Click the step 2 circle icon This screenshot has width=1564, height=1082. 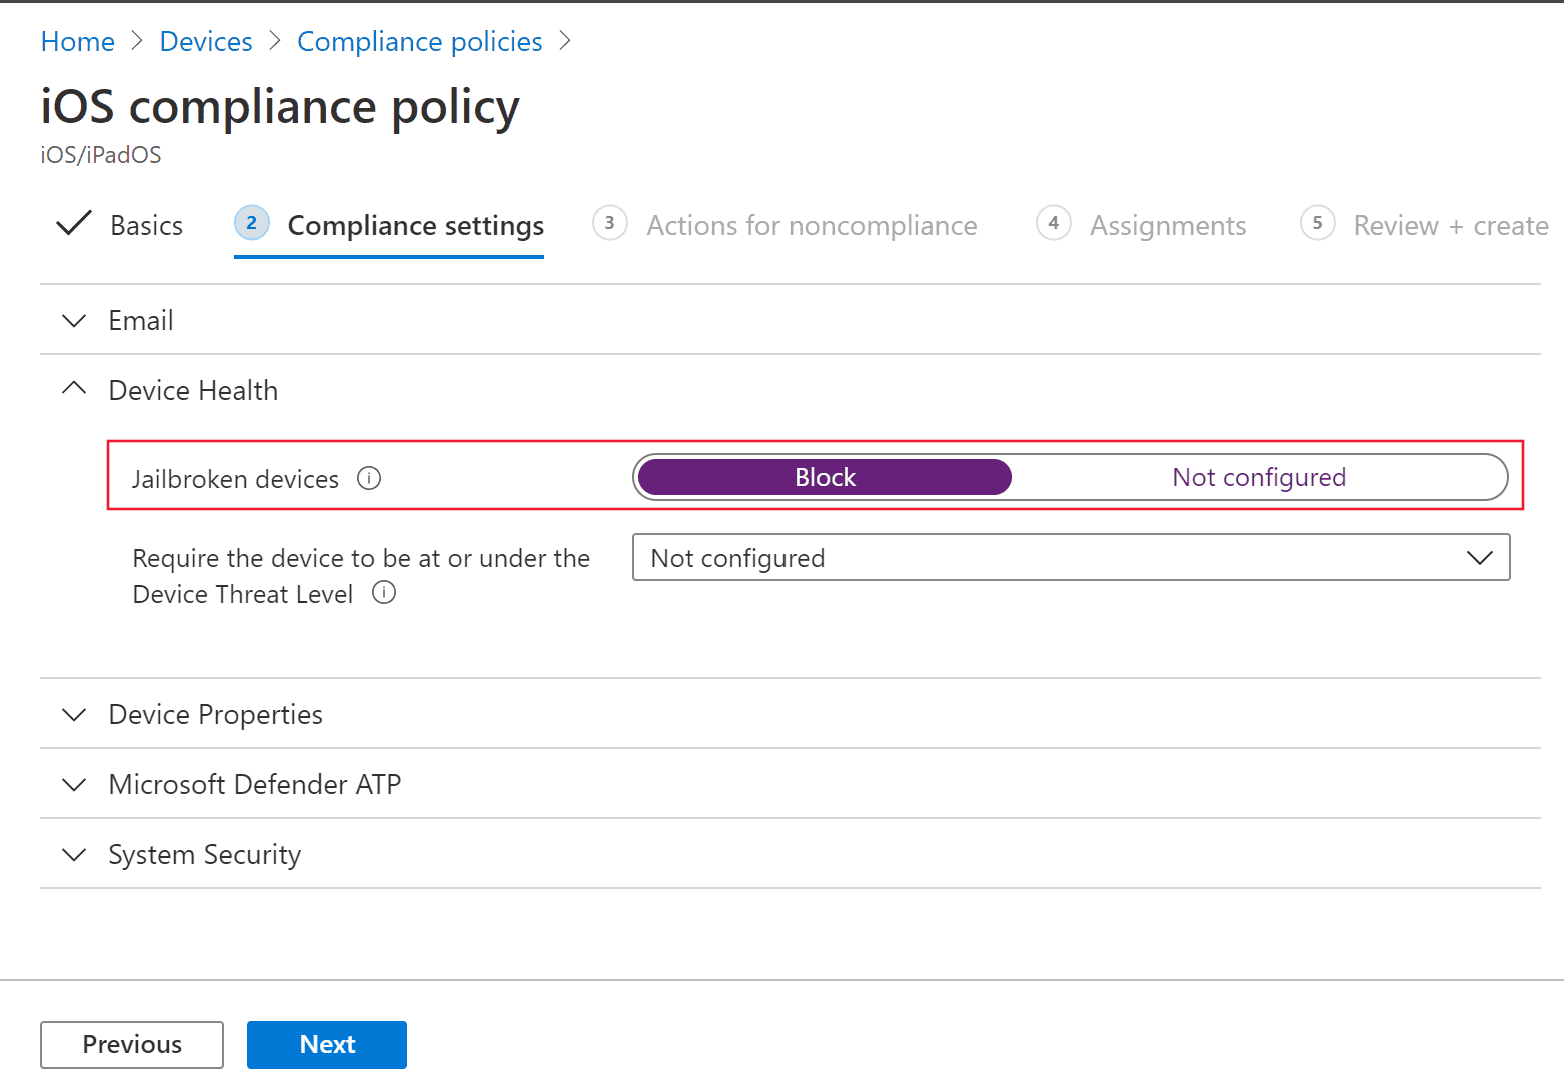coord(251,223)
